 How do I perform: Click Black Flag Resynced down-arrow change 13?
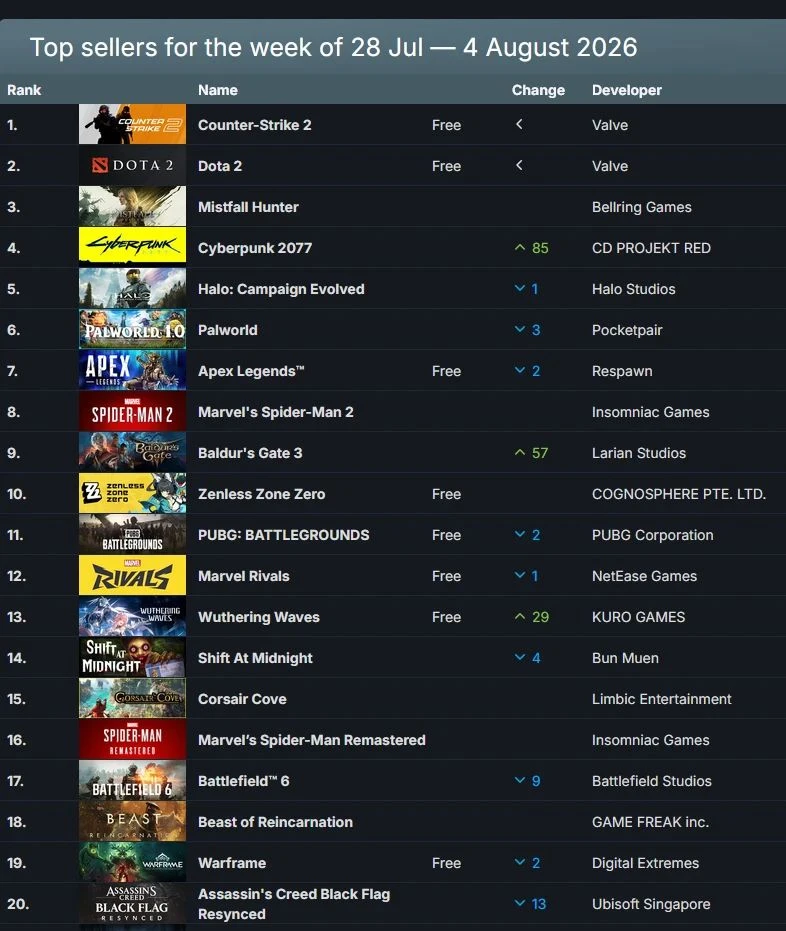(530, 904)
